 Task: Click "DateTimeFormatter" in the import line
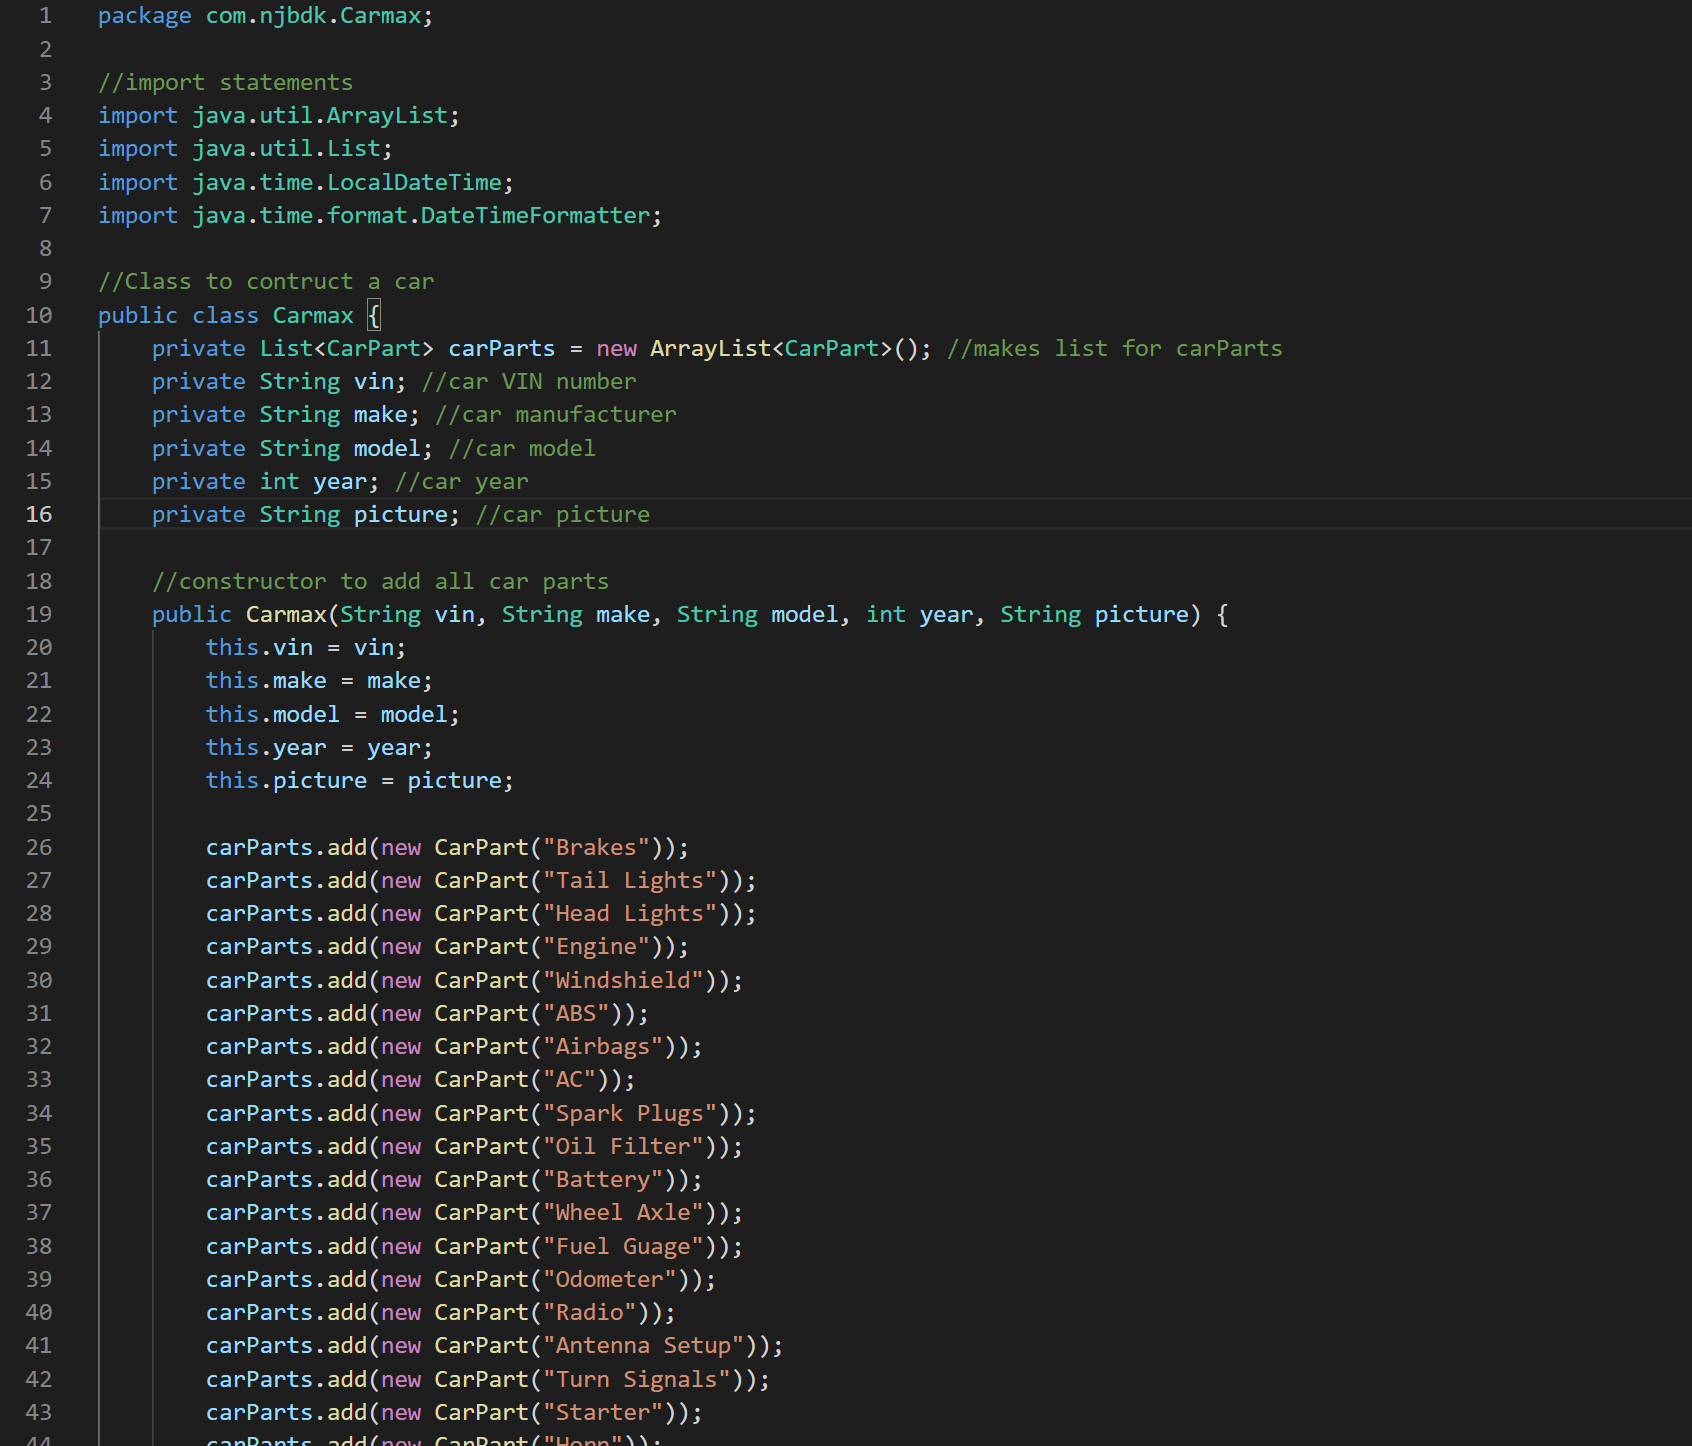click(535, 215)
